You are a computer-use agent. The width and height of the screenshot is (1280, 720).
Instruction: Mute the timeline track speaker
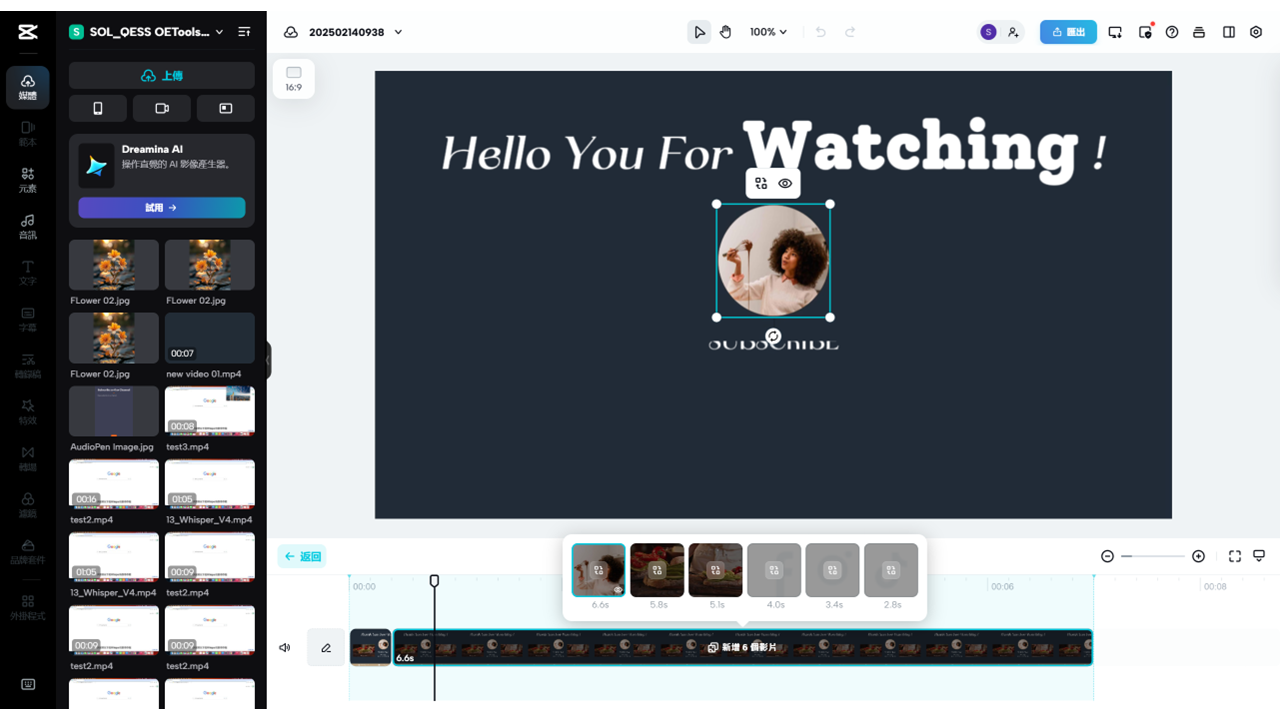[285, 647]
